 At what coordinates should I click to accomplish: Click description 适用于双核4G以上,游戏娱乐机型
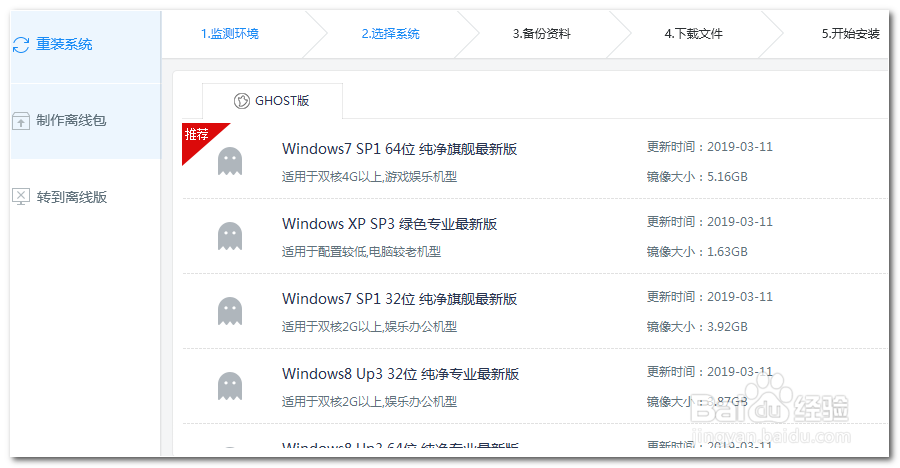(x=369, y=177)
